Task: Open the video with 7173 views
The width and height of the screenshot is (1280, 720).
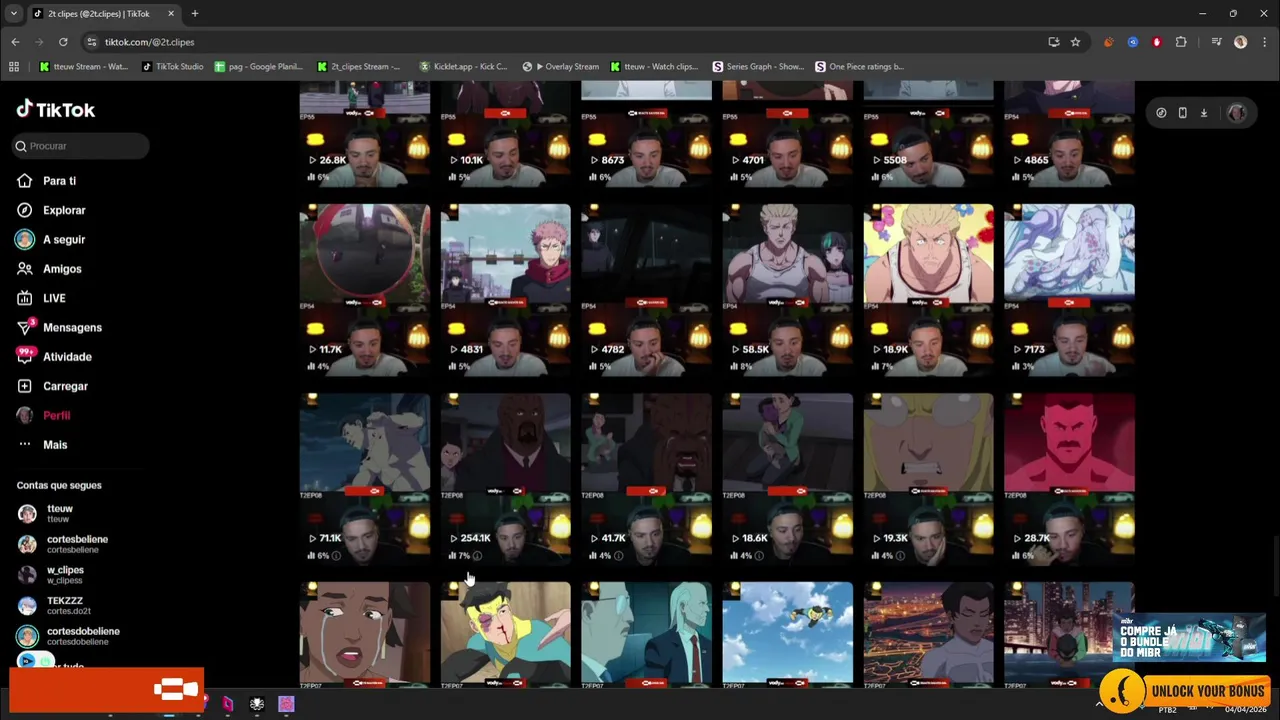Action: coord(1070,290)
